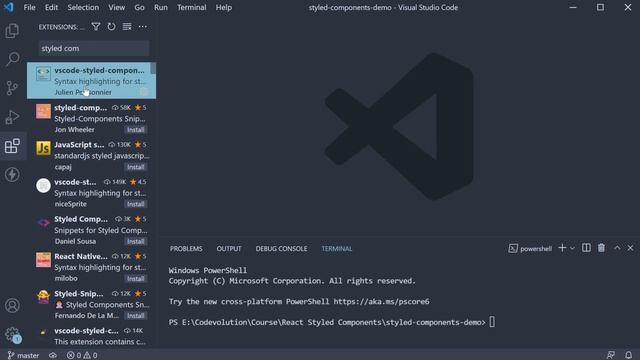Open the Run menu
The width and height of the screenshot is (640, 360).
[x=161, y=7]
